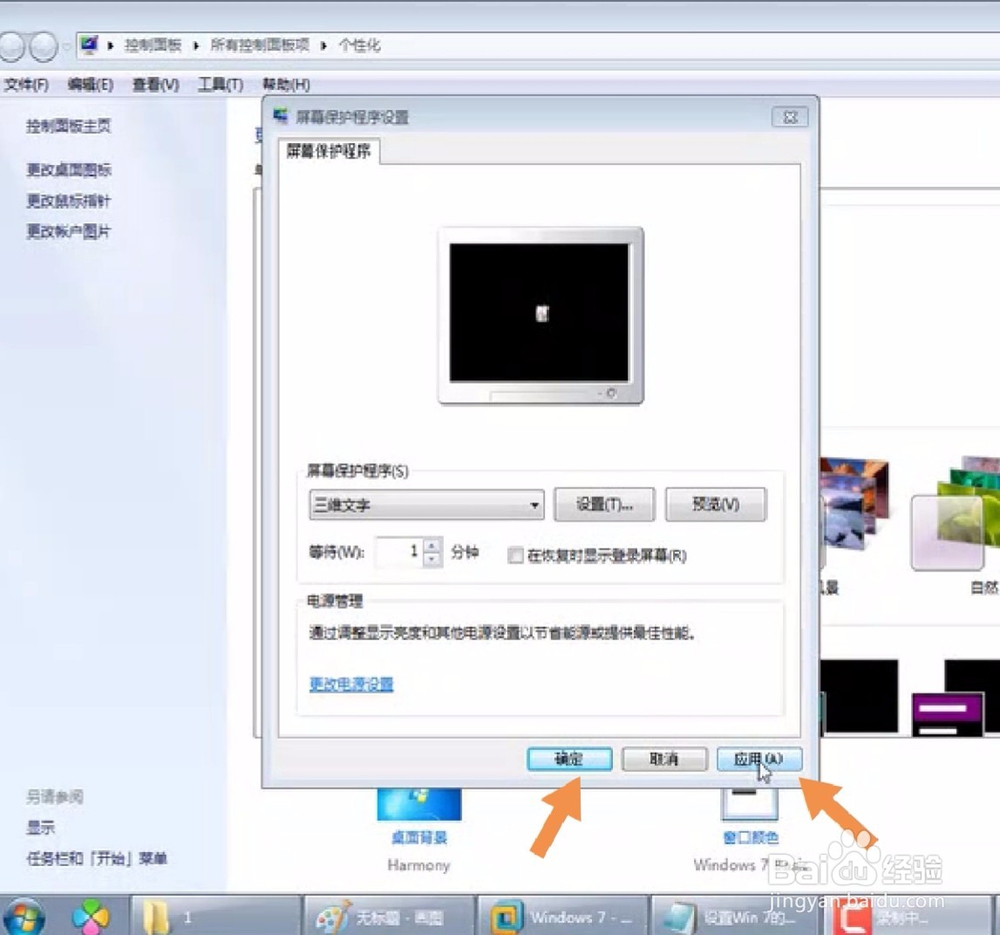
Task: Open the 工具(T) menu
Action: (x=221, y=84)
